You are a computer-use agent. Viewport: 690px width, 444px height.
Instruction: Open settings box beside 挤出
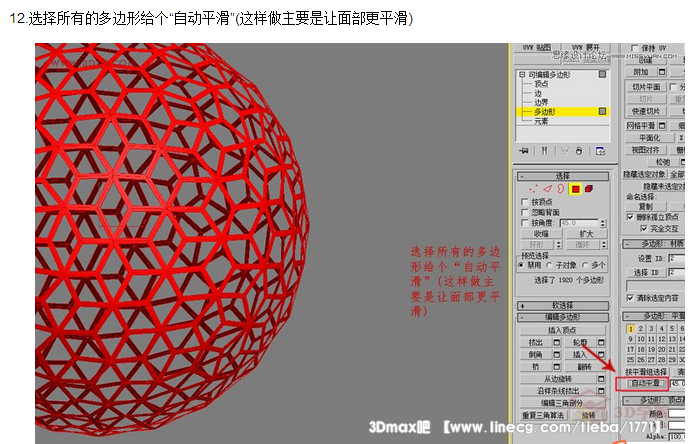(557, 342)
